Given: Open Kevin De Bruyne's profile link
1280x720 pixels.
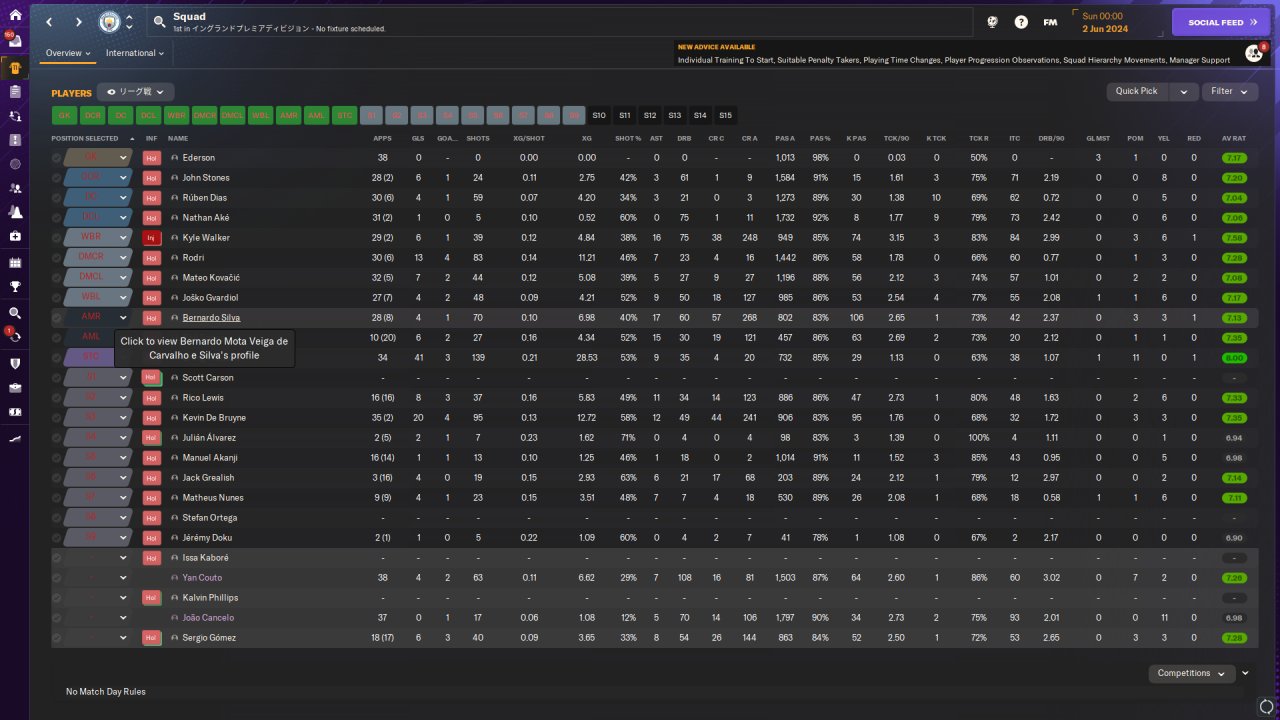Looking at the screenshot, I should [x=214, y=418].
